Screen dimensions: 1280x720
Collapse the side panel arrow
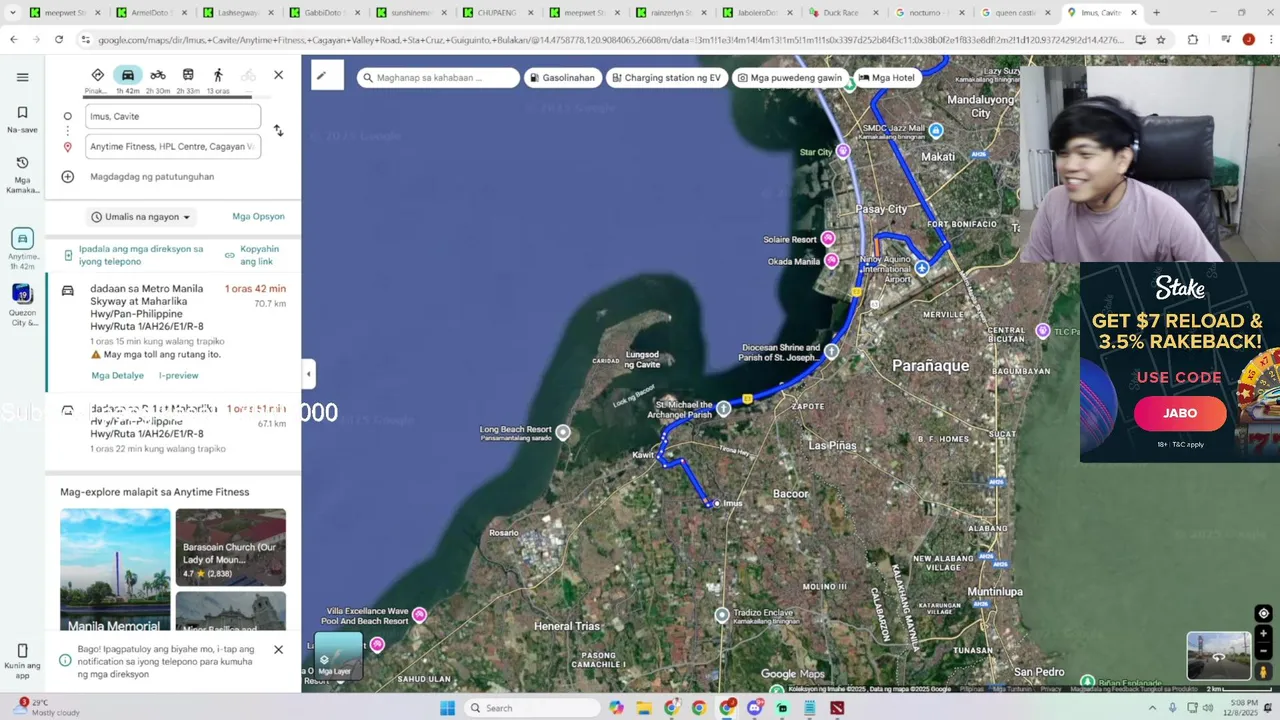coord(308,374)
